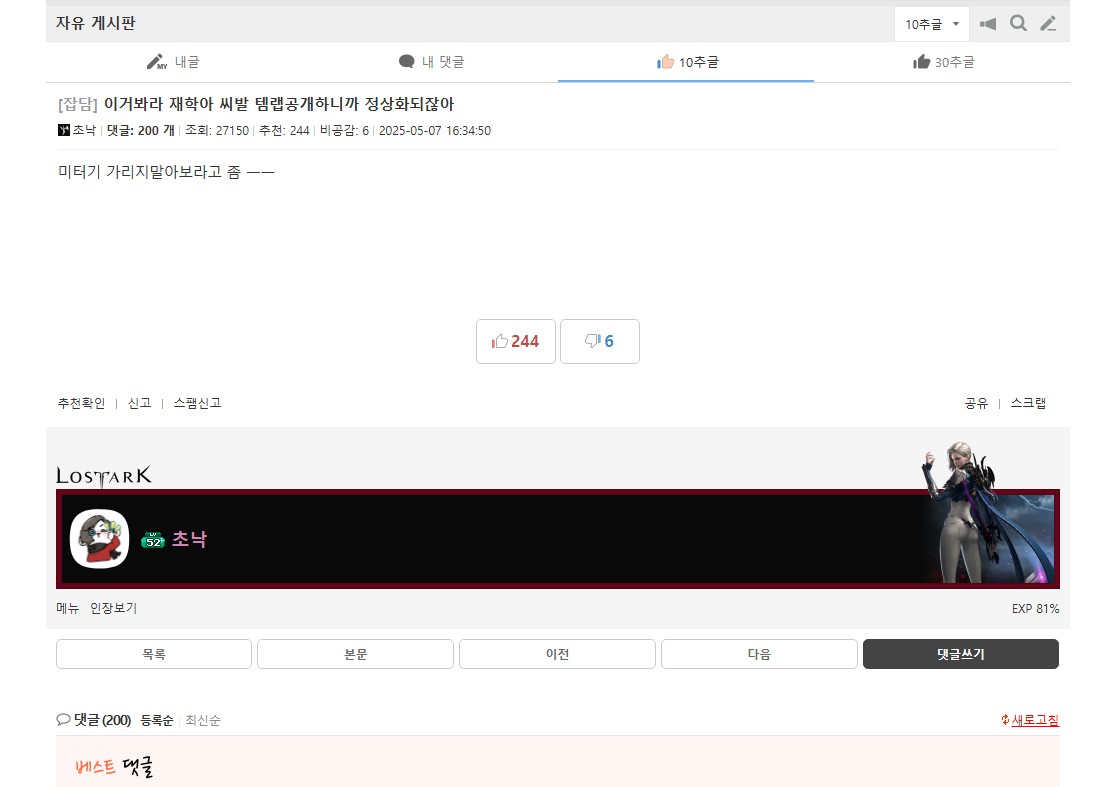The width and height of the screenshot is (1105, 787).
Task: Click the post body text 미터기 가리지말아보라고
Action: click(166, 171)
